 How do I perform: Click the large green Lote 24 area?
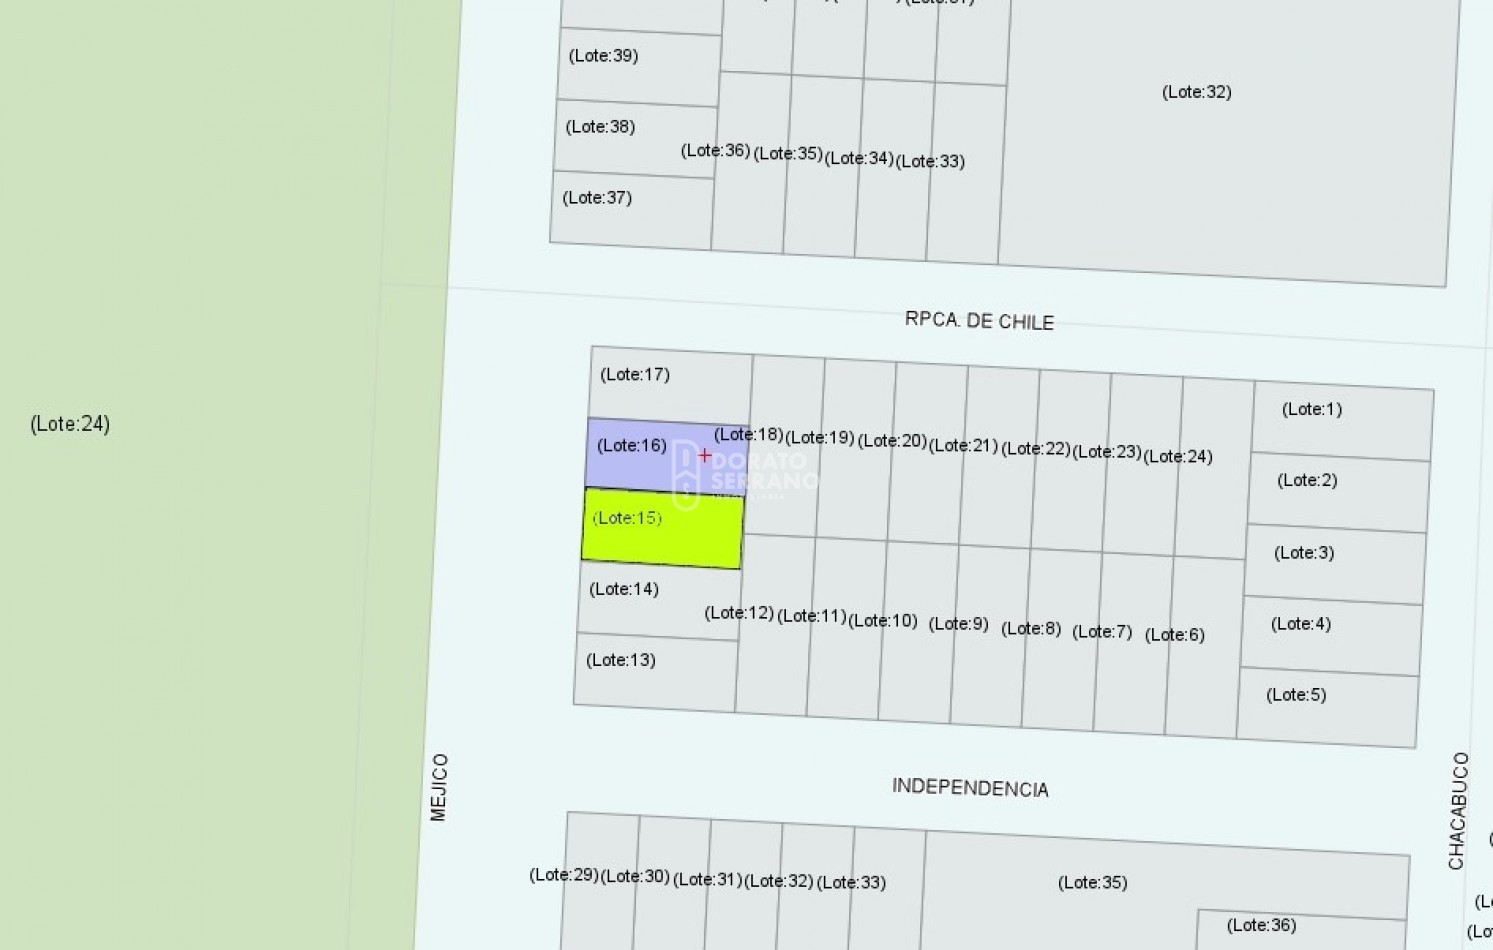click(200, 424)
